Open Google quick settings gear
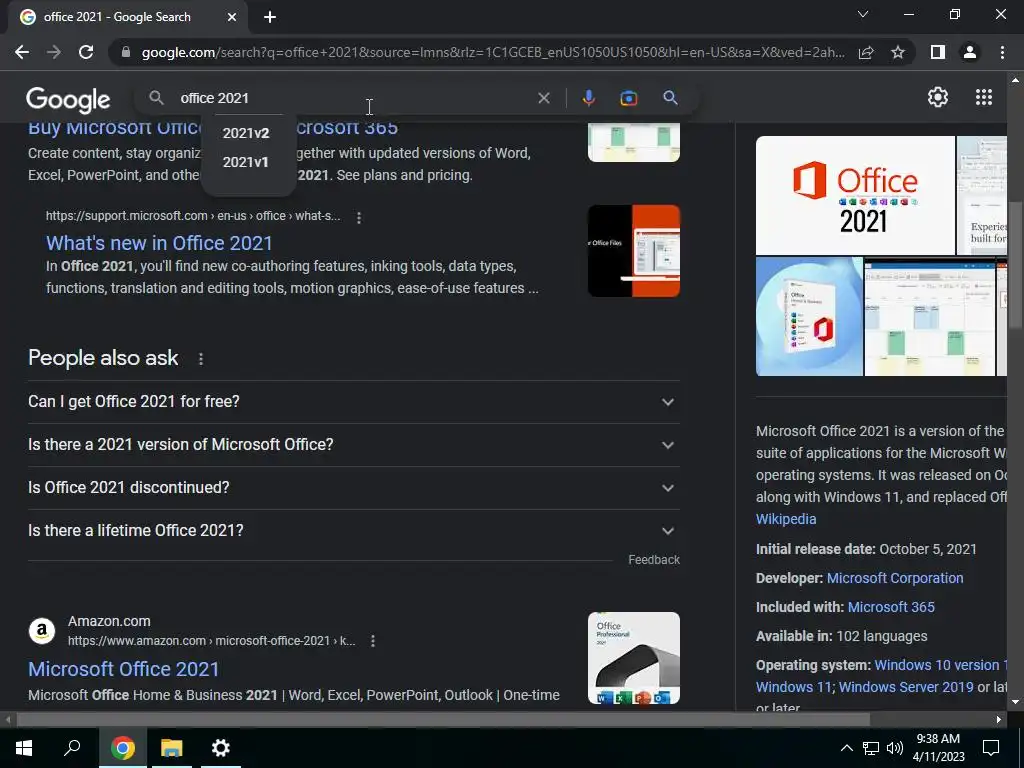This screenshot has width=1024, height=768. [938, 97]
